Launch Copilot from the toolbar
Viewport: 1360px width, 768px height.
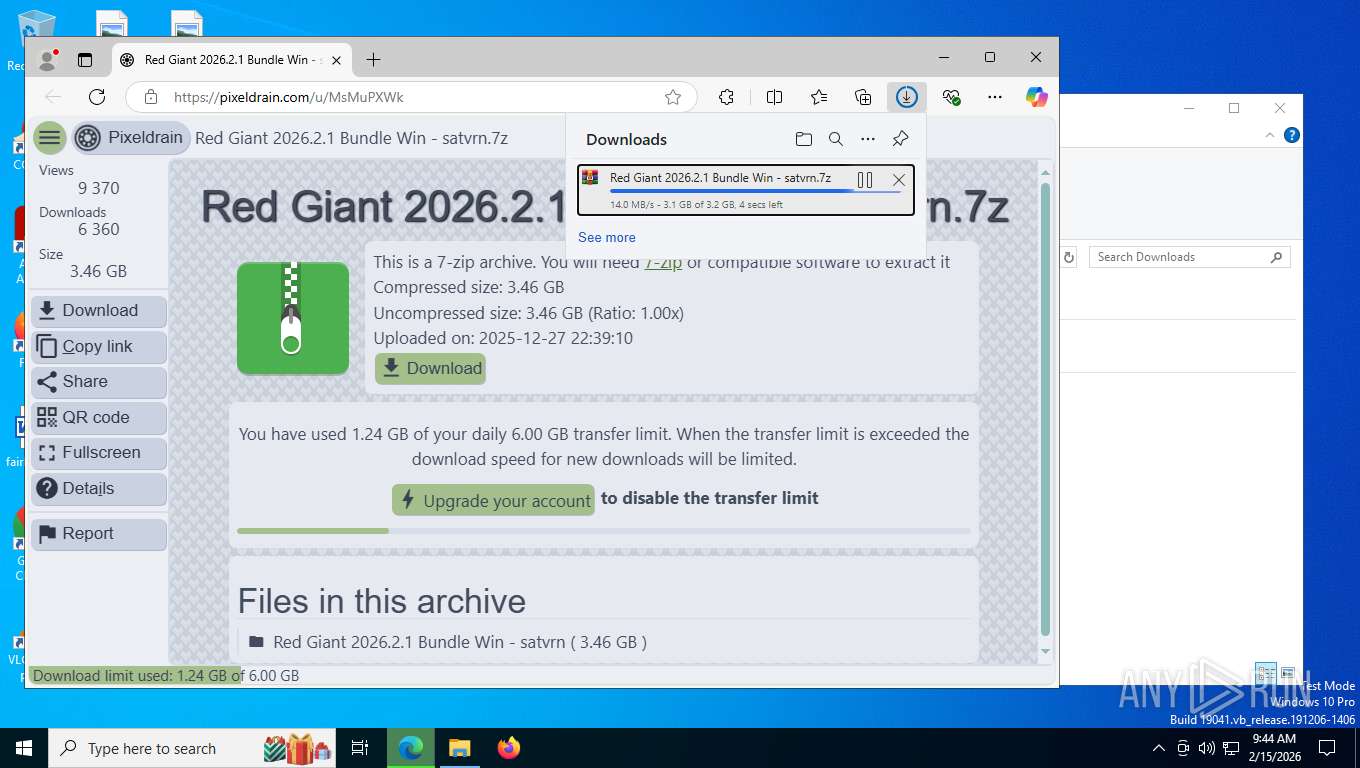tap(1037, 97)
